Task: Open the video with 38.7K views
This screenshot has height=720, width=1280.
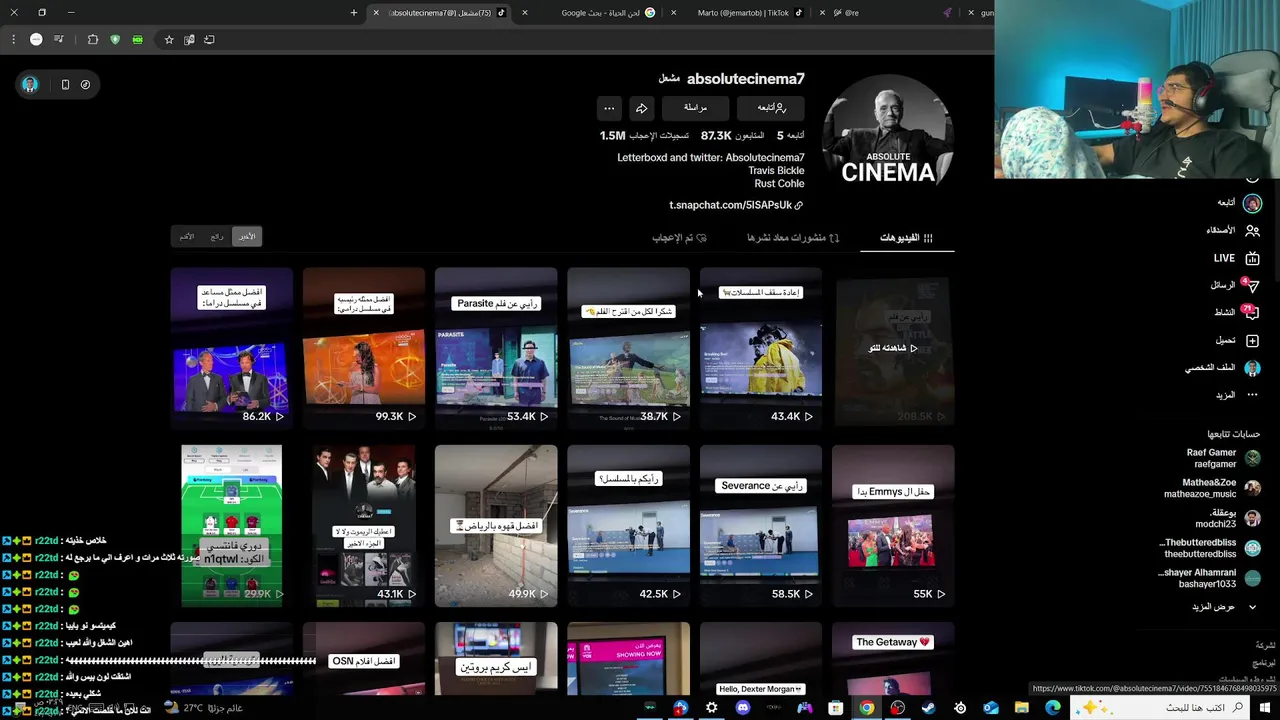Action: pyautogui.click(x=628, y=348)
